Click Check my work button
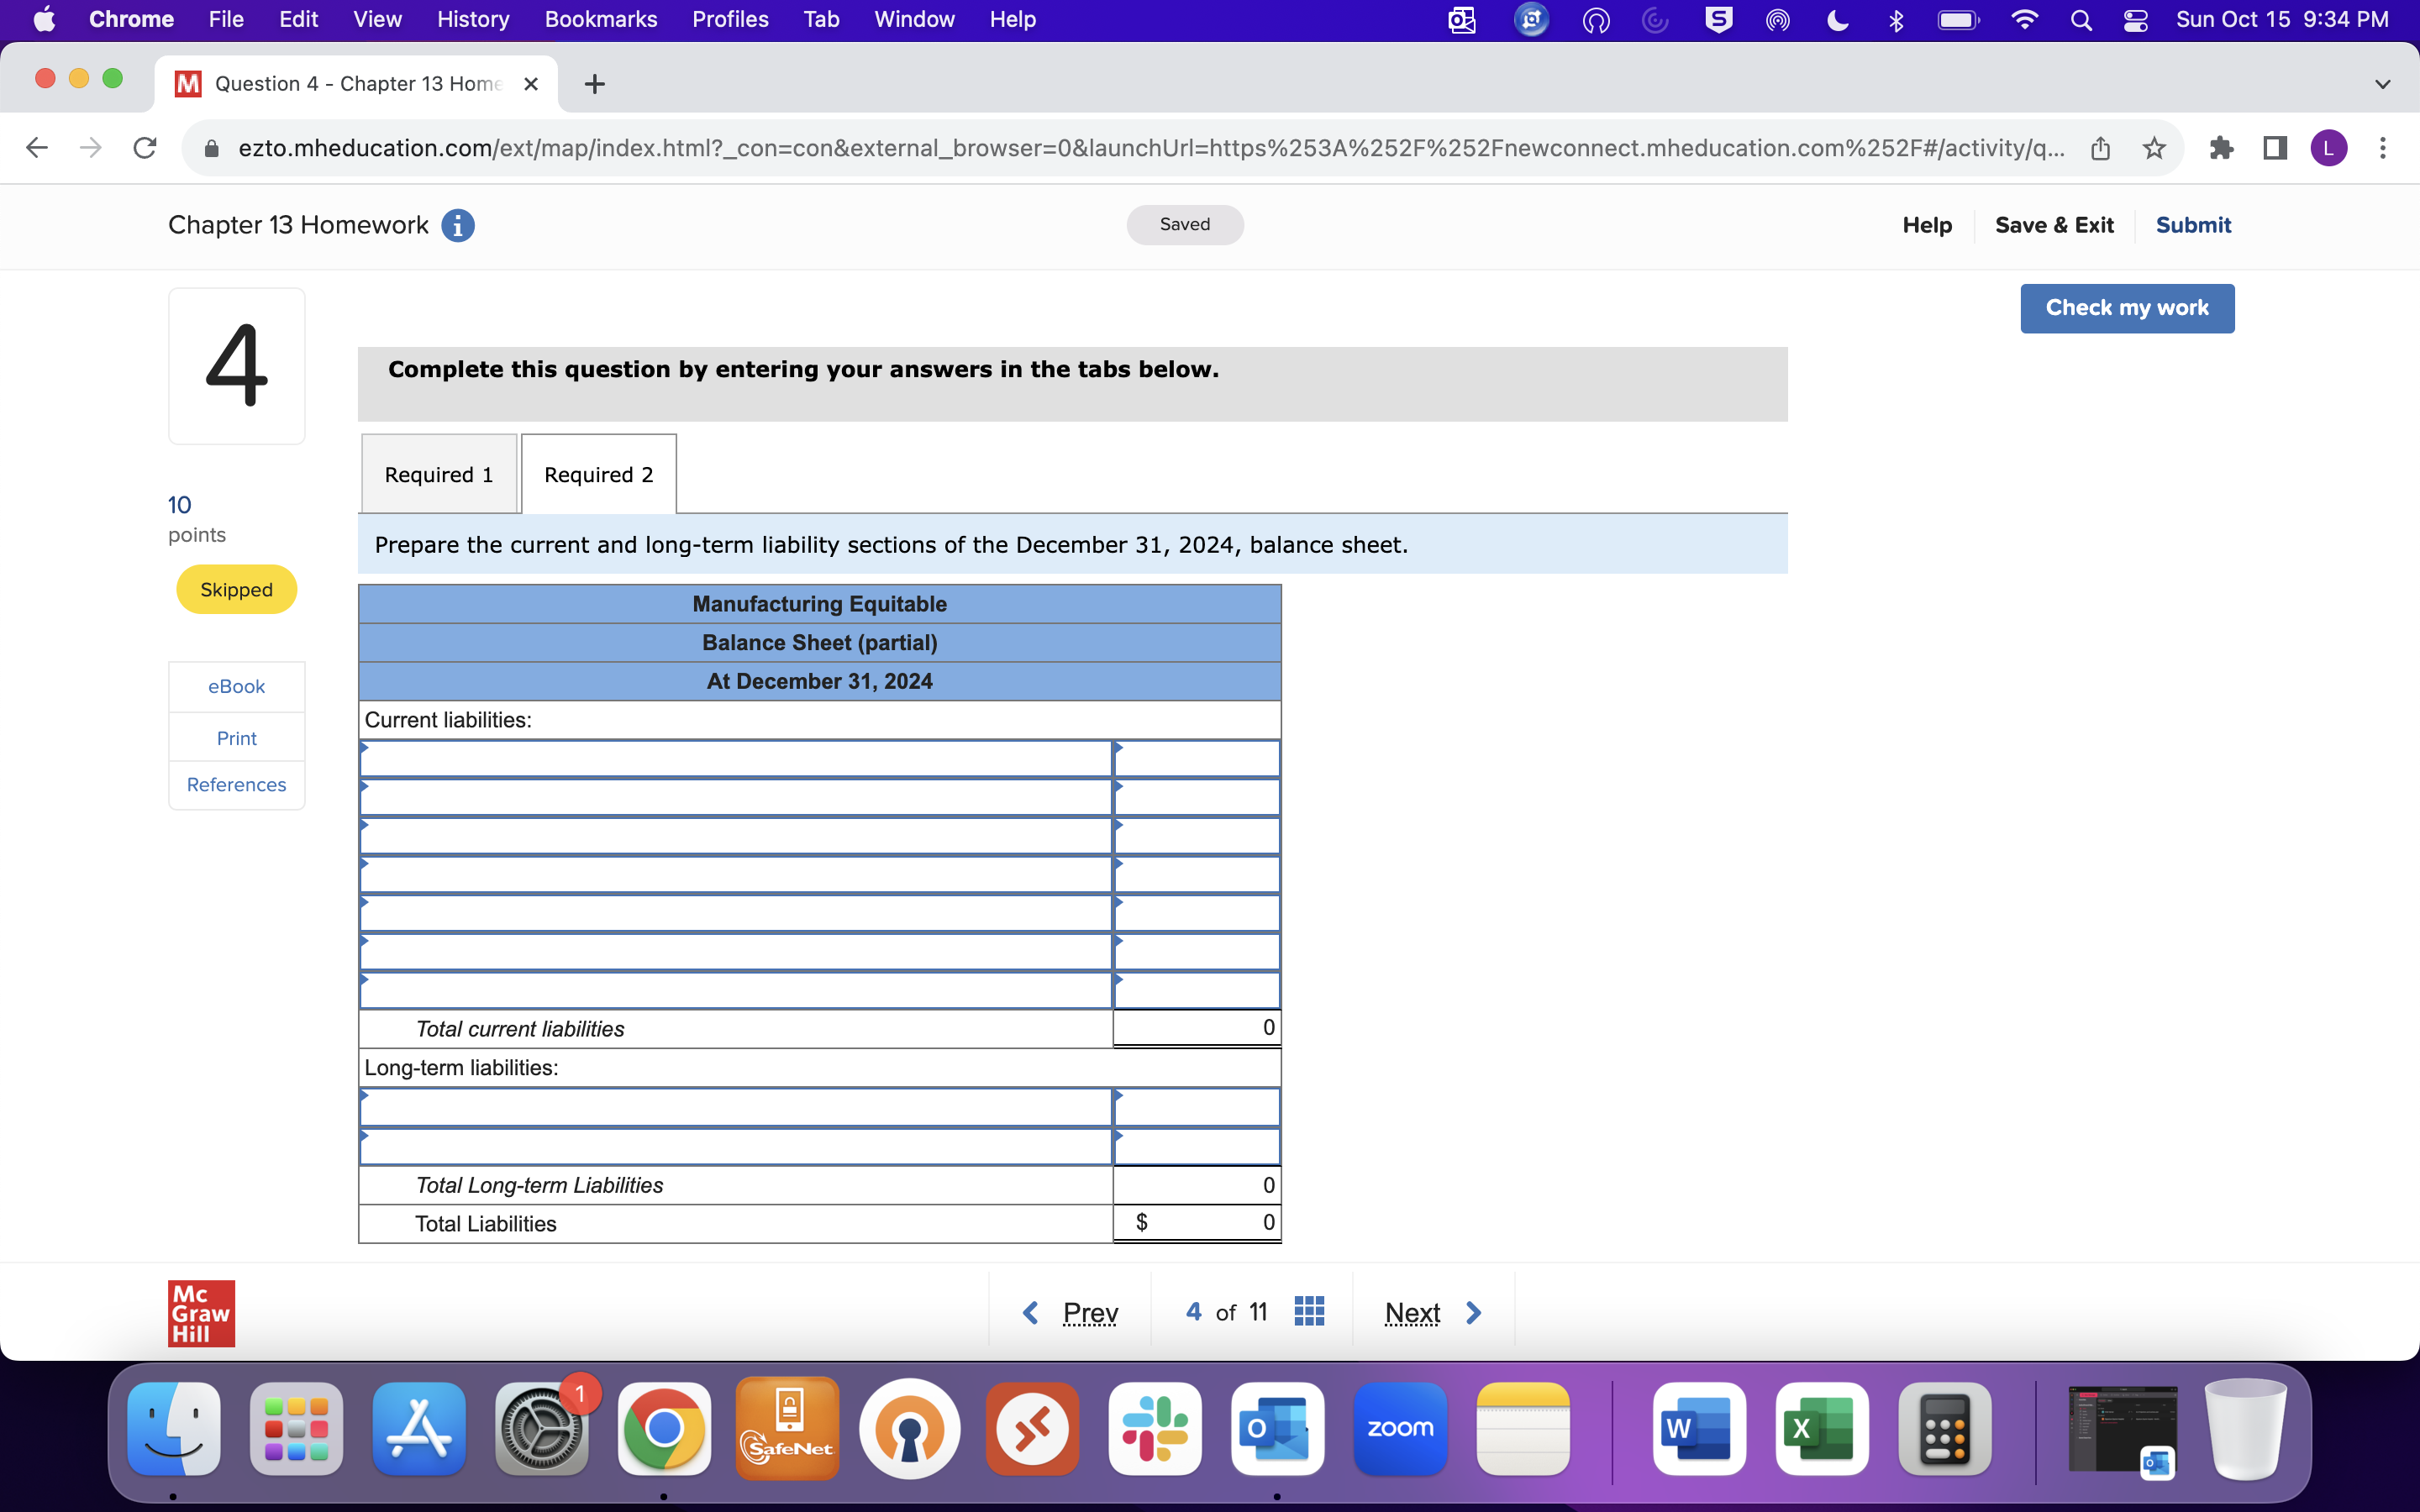 [x=2126, y=307]
